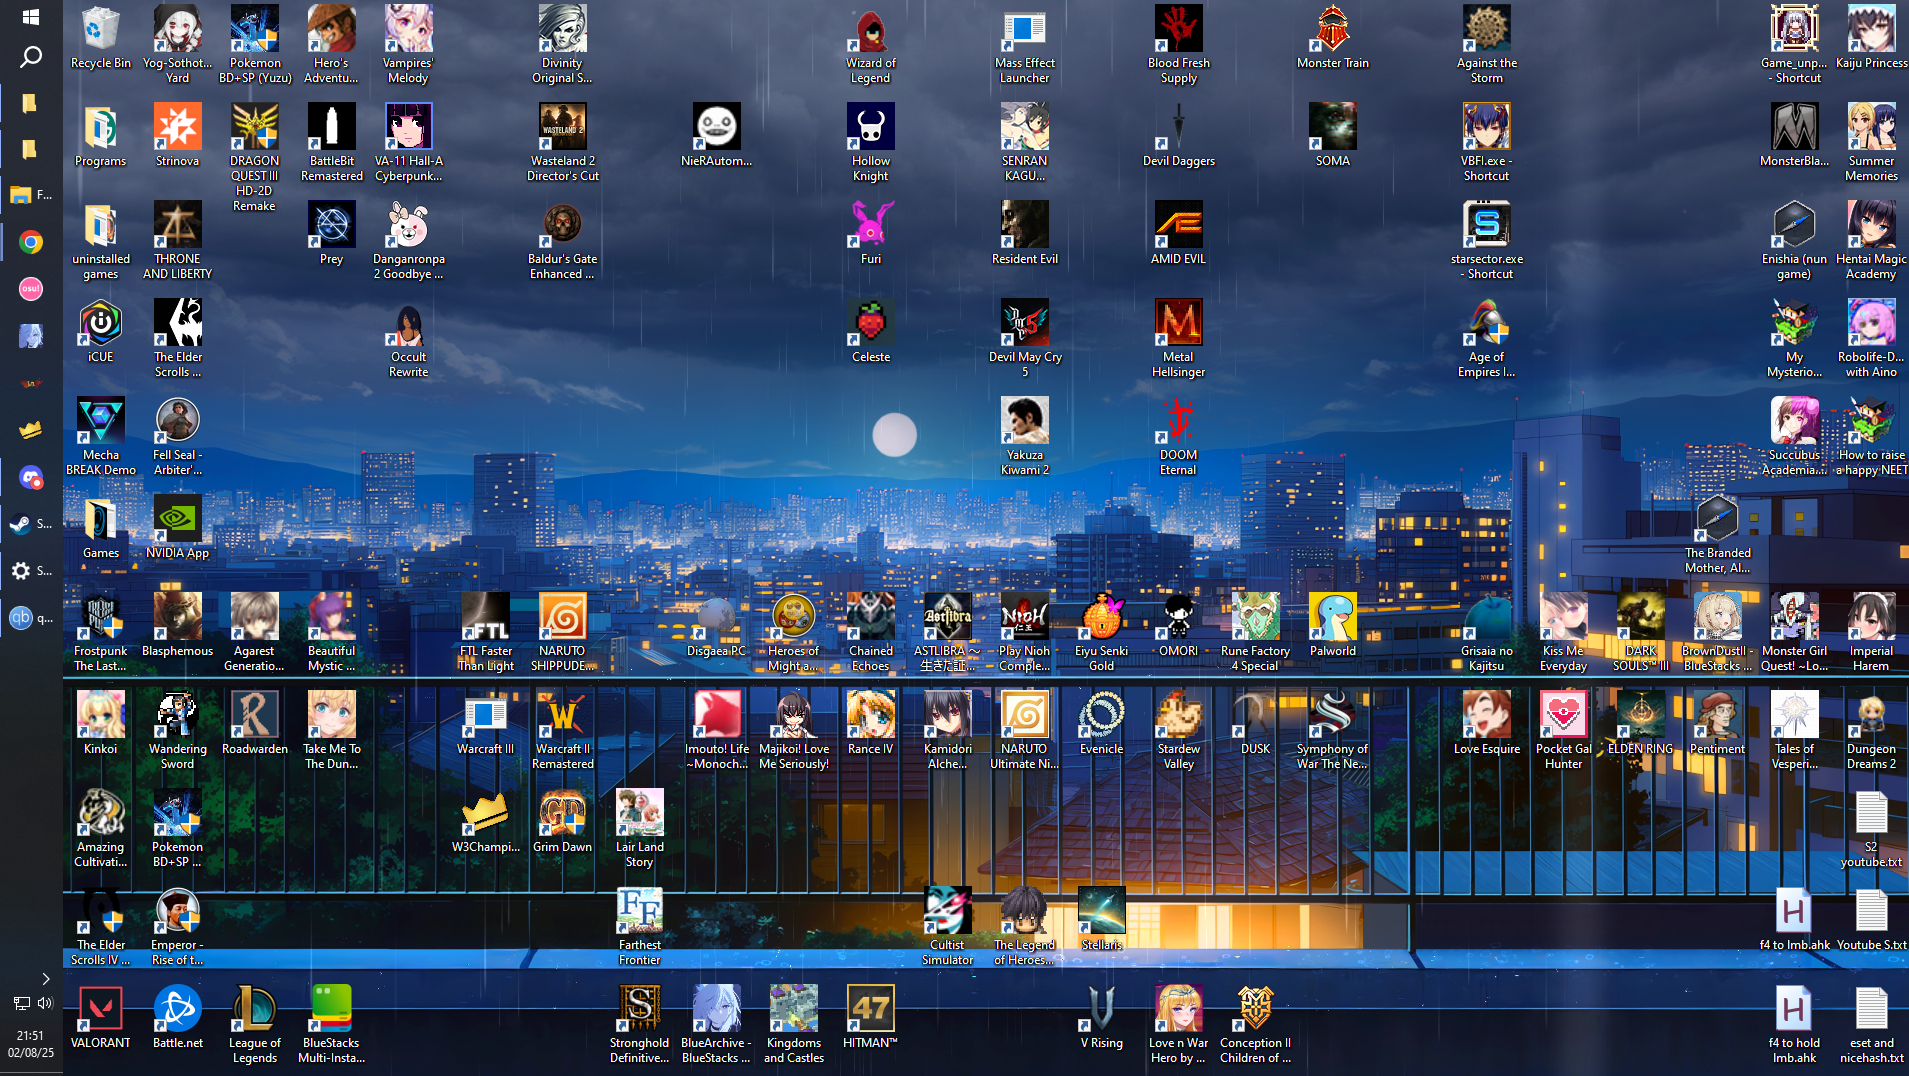Viewport: 1909px width, 1076px height.
Task: Select the Monster Train icon
Action: [1332, 38]
